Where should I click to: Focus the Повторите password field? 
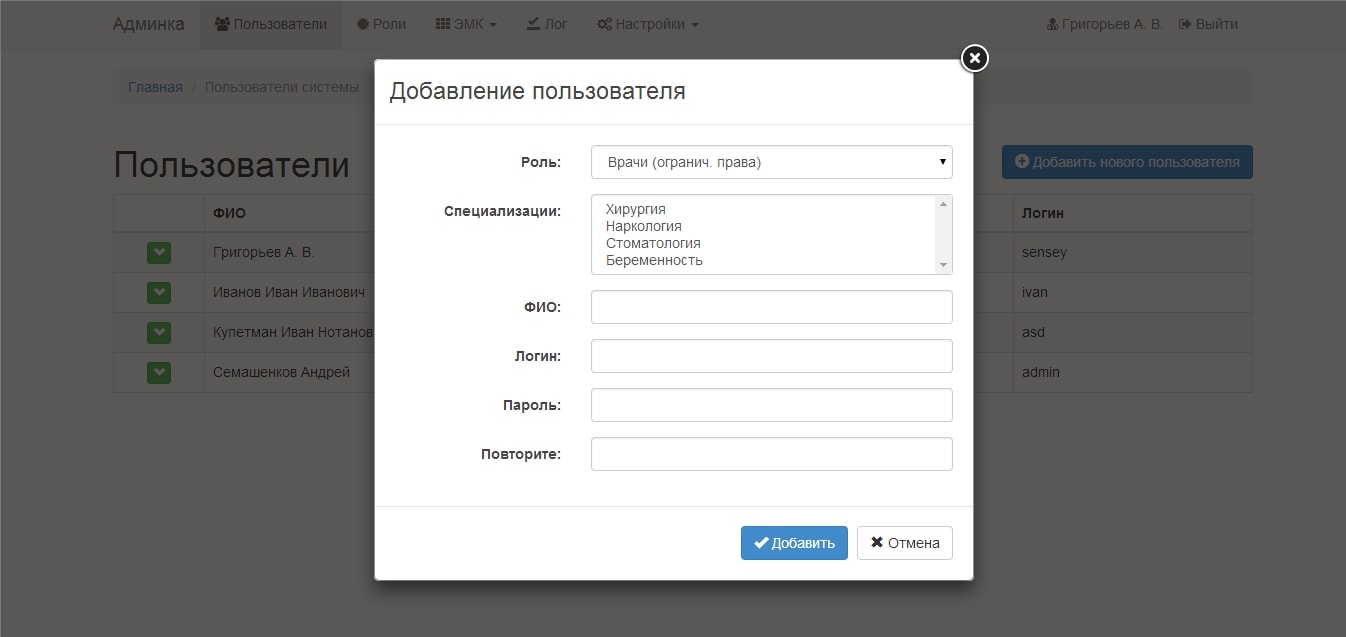click(x=771, y=454)
